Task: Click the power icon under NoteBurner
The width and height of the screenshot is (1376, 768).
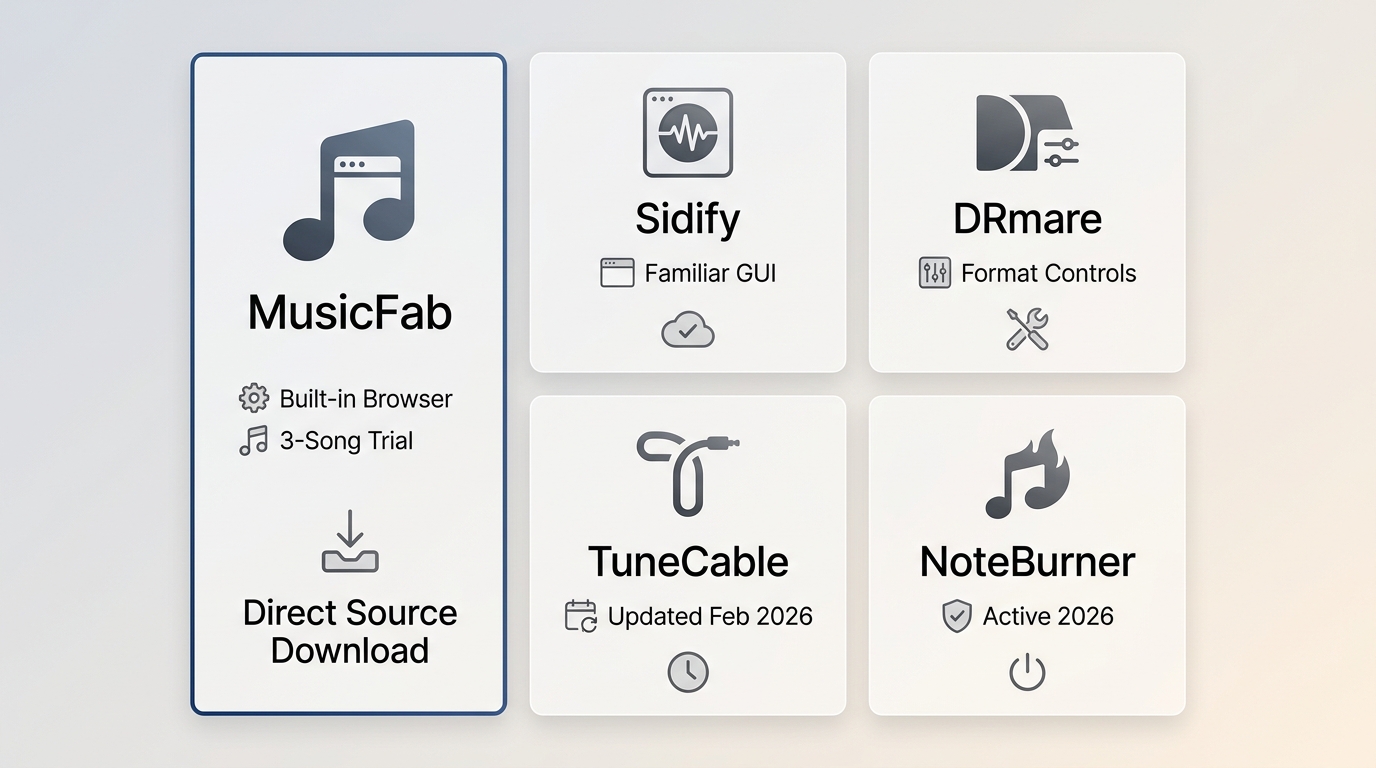Action: (1027, 673)
